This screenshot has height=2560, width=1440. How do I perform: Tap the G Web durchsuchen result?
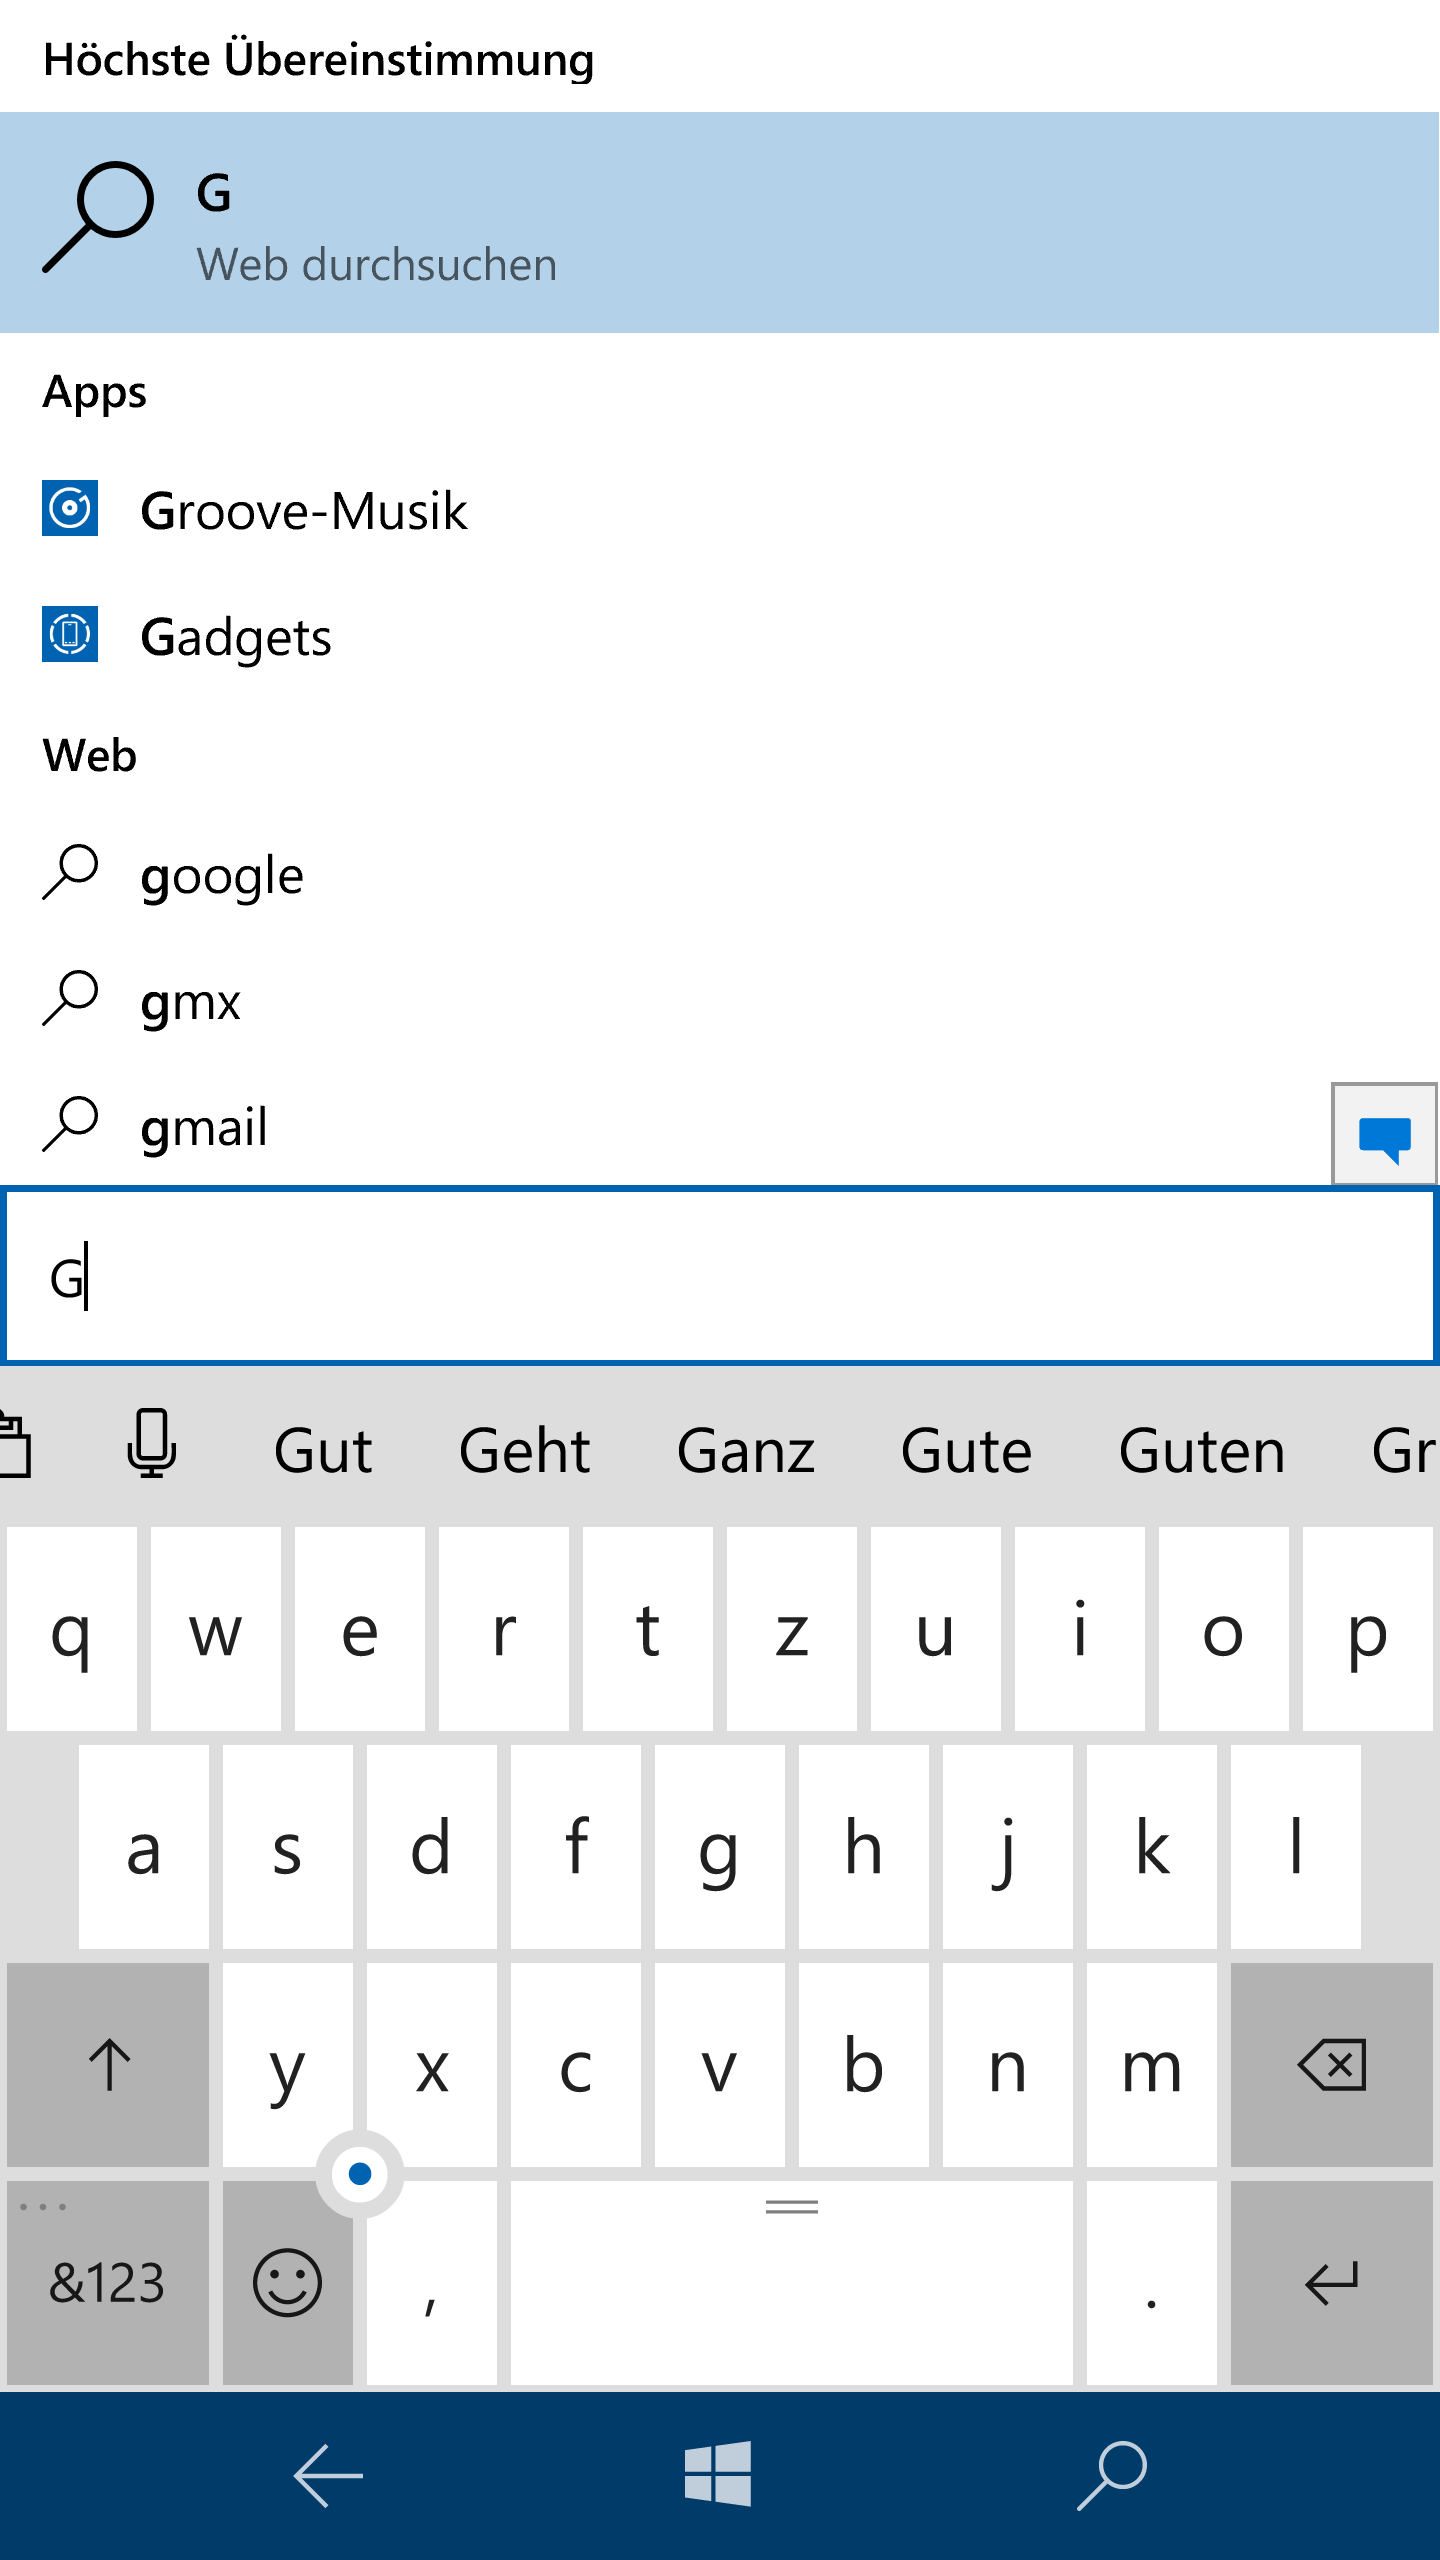point(720,222)
